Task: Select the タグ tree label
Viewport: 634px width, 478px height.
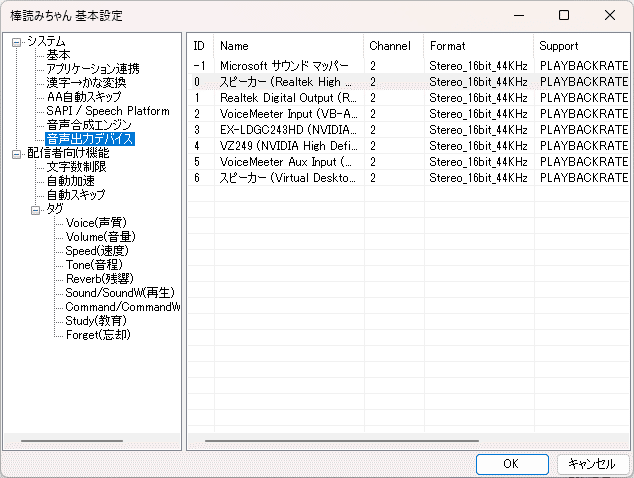Action: [x=55, y=209]
